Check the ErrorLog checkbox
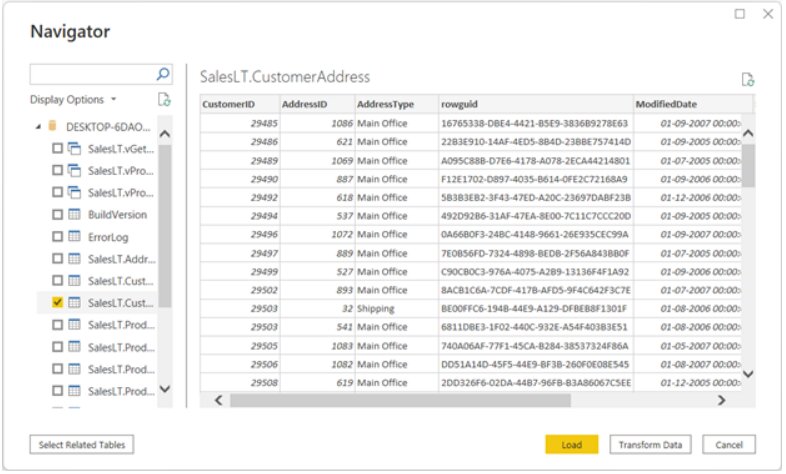 click(58, 236)
